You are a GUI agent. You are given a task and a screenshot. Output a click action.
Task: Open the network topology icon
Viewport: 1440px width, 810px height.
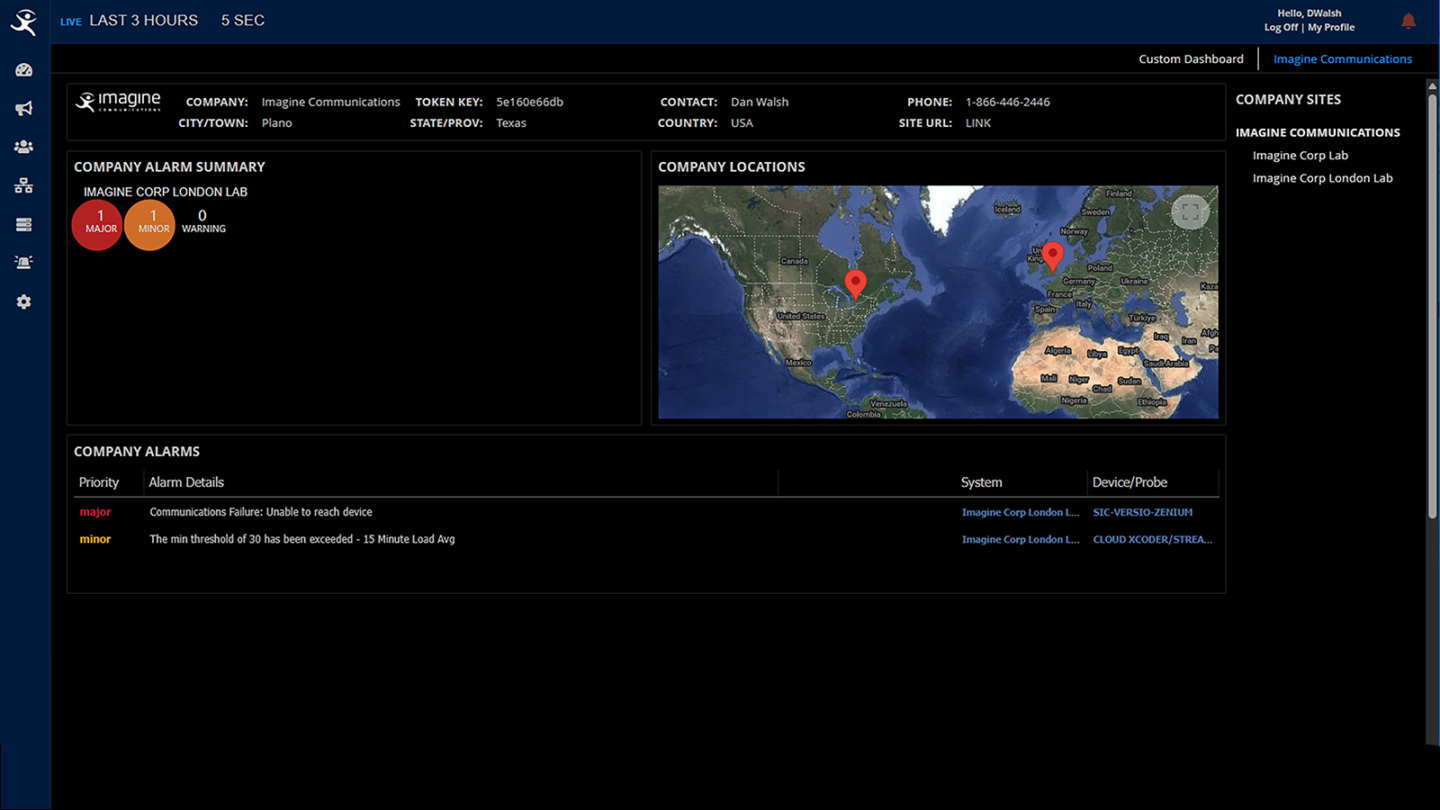(x=24, y=186)
